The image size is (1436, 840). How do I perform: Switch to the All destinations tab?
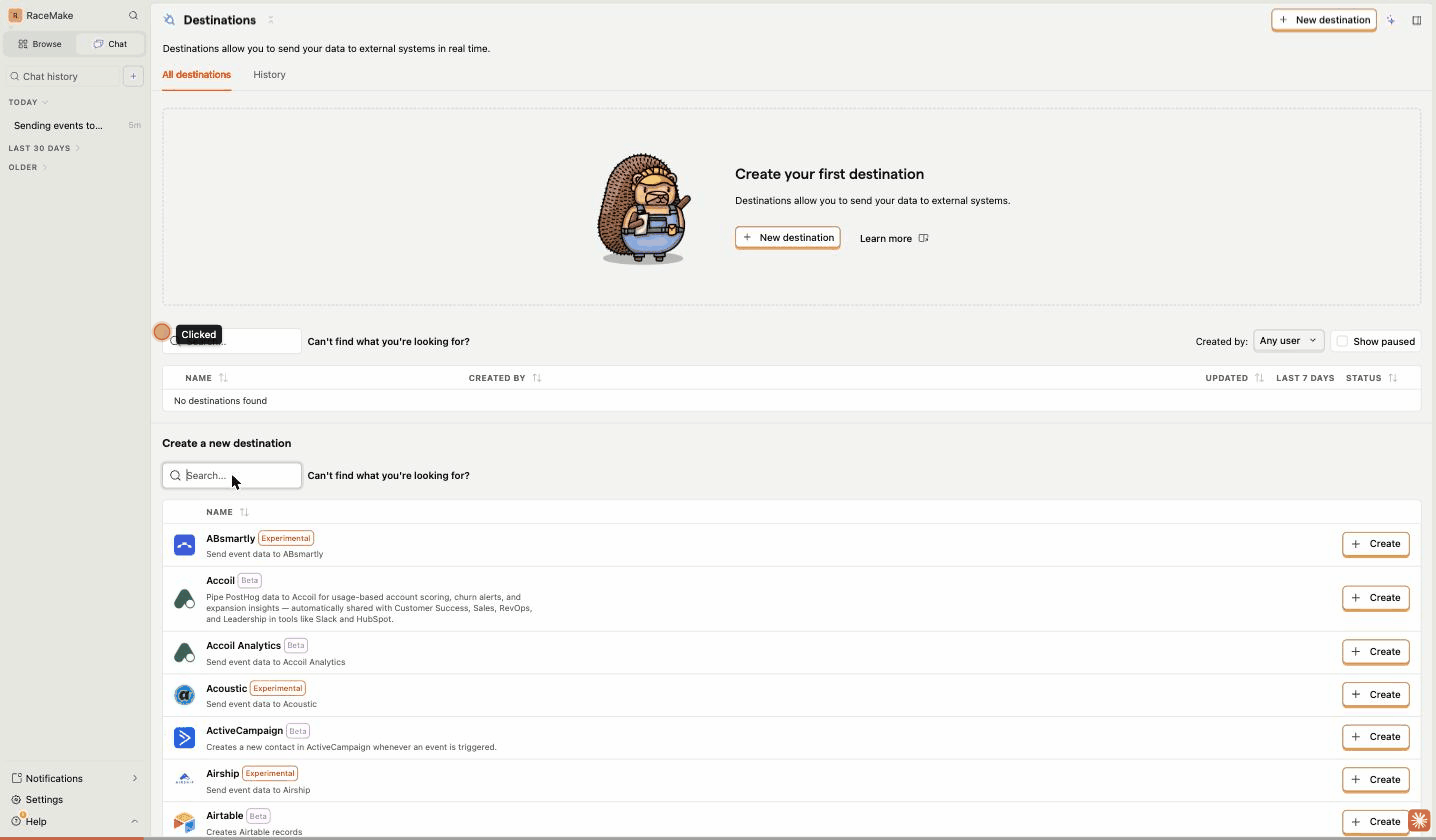(x=196, y=75)
